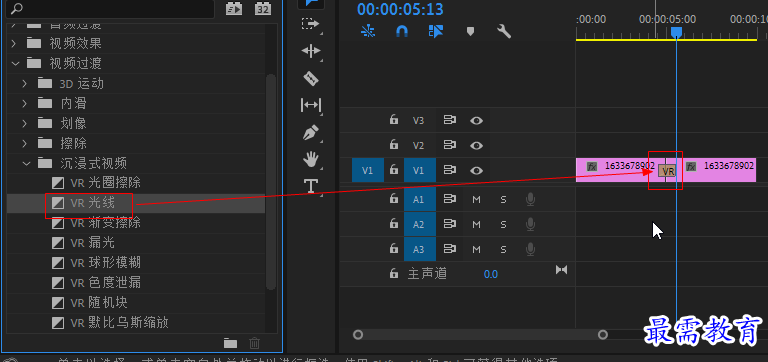
Task: Select the Type tool
Action: point(311,186)
